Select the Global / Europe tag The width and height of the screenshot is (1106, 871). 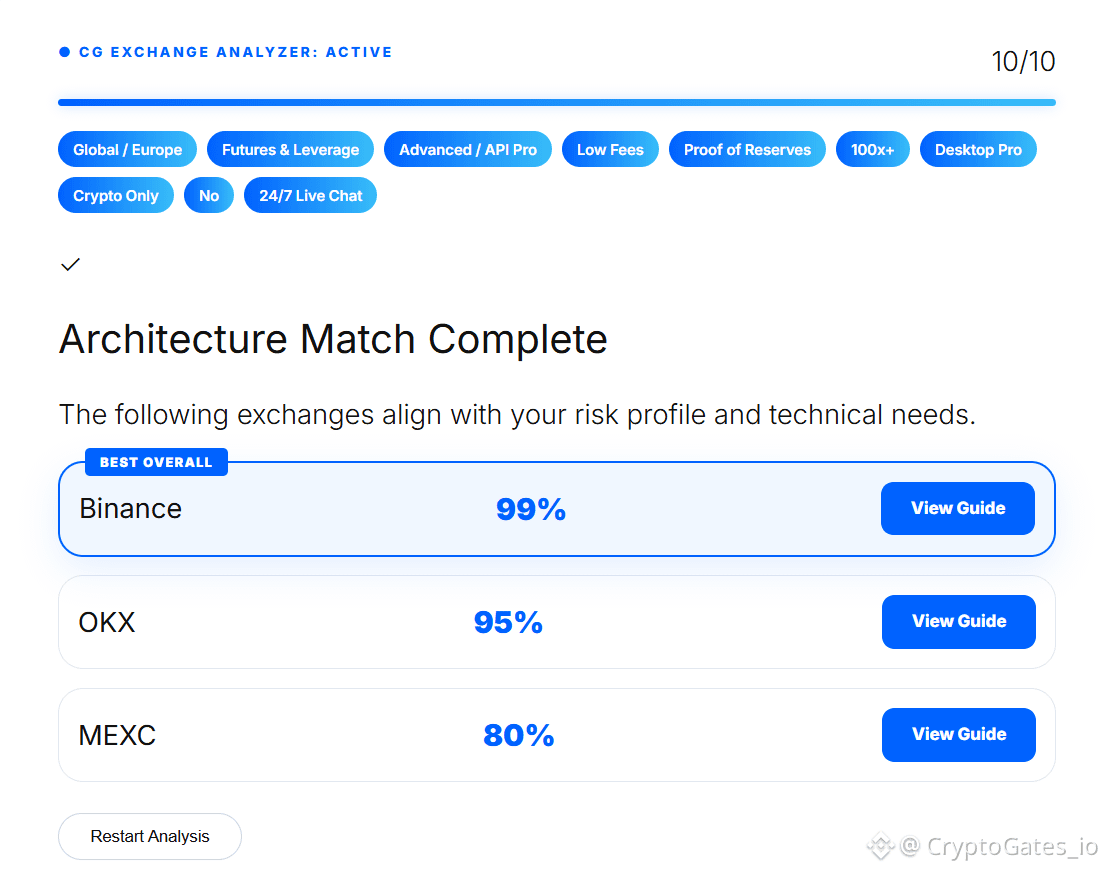point(128,150)
